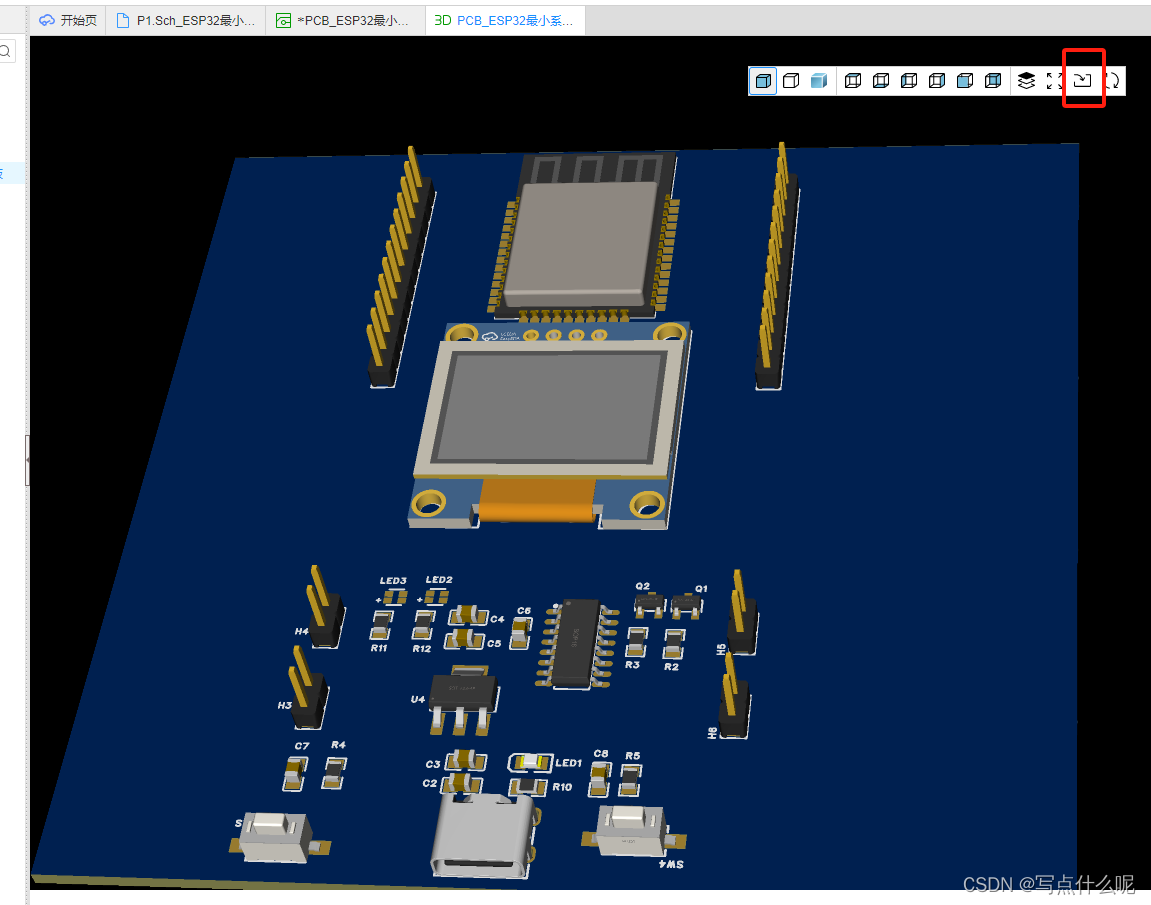Open the layers stack icon
Image resolution: width=1151 pixels, height=905 pixels.
[1026, 81]
